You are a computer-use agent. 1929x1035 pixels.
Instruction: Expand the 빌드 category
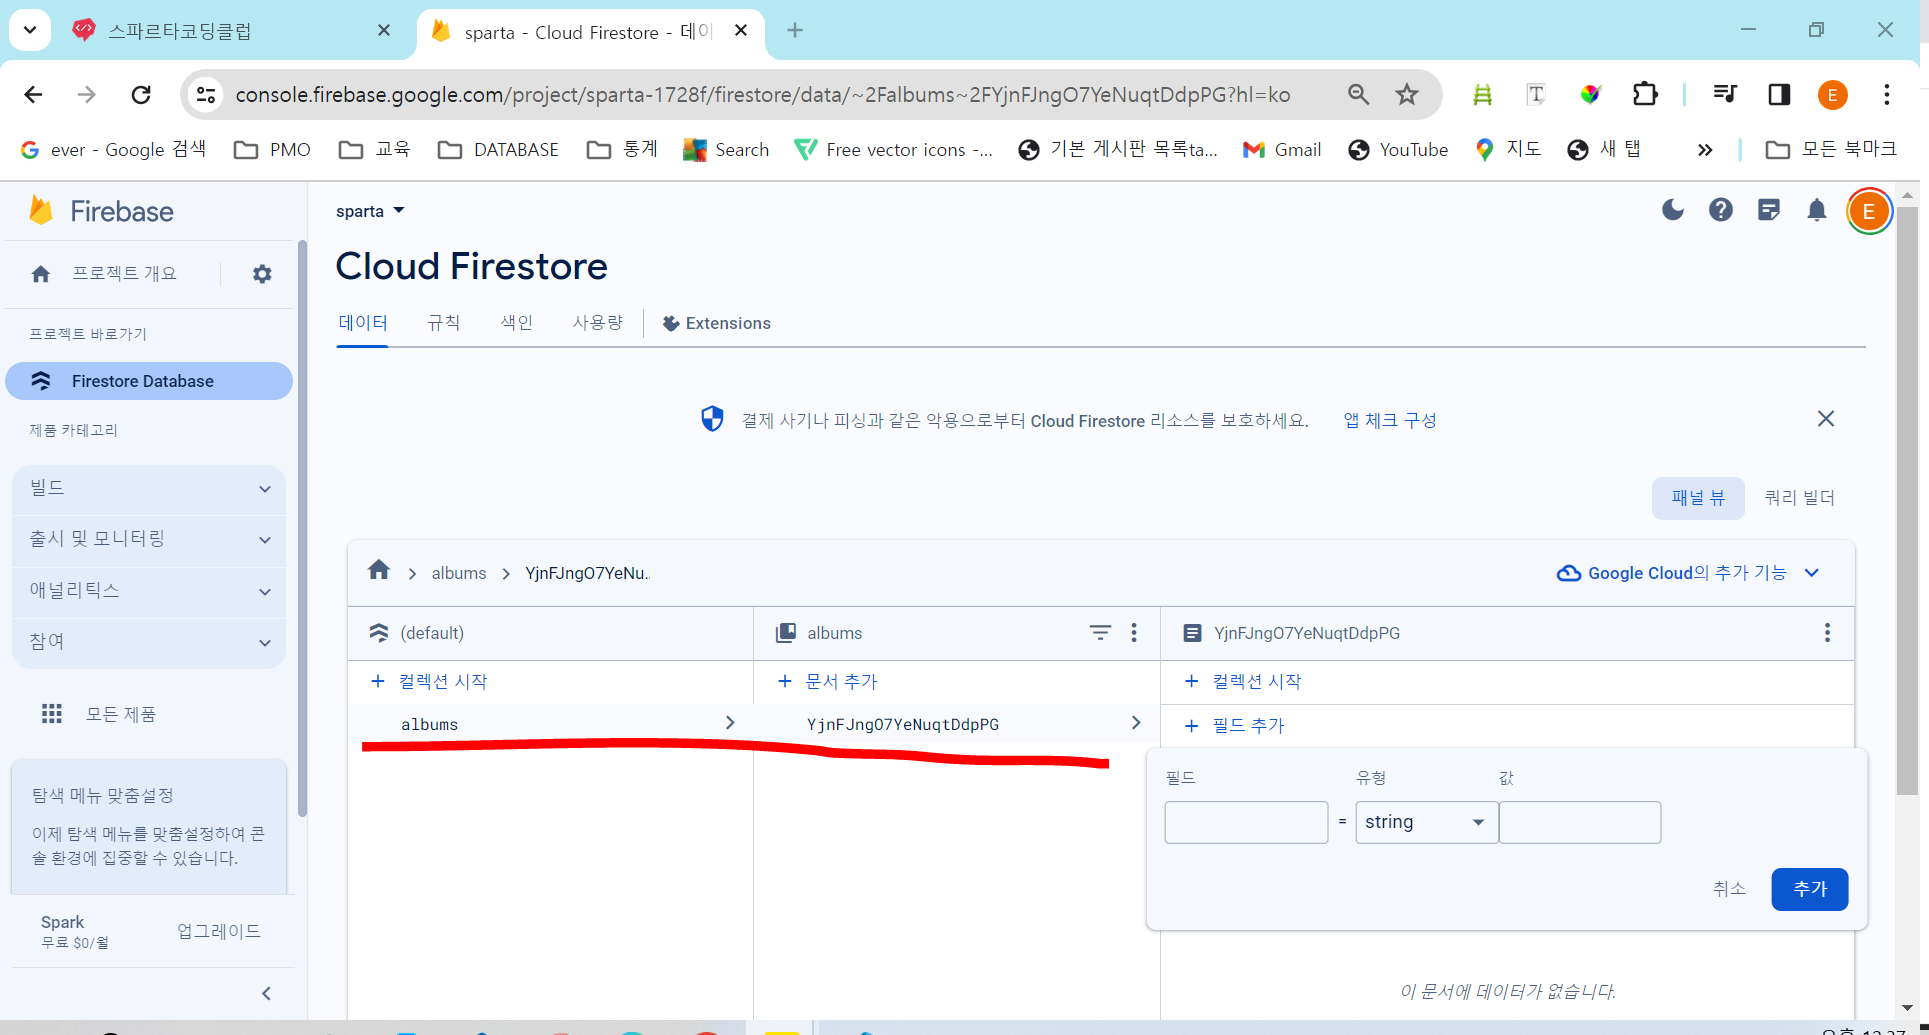coord(149,488)
